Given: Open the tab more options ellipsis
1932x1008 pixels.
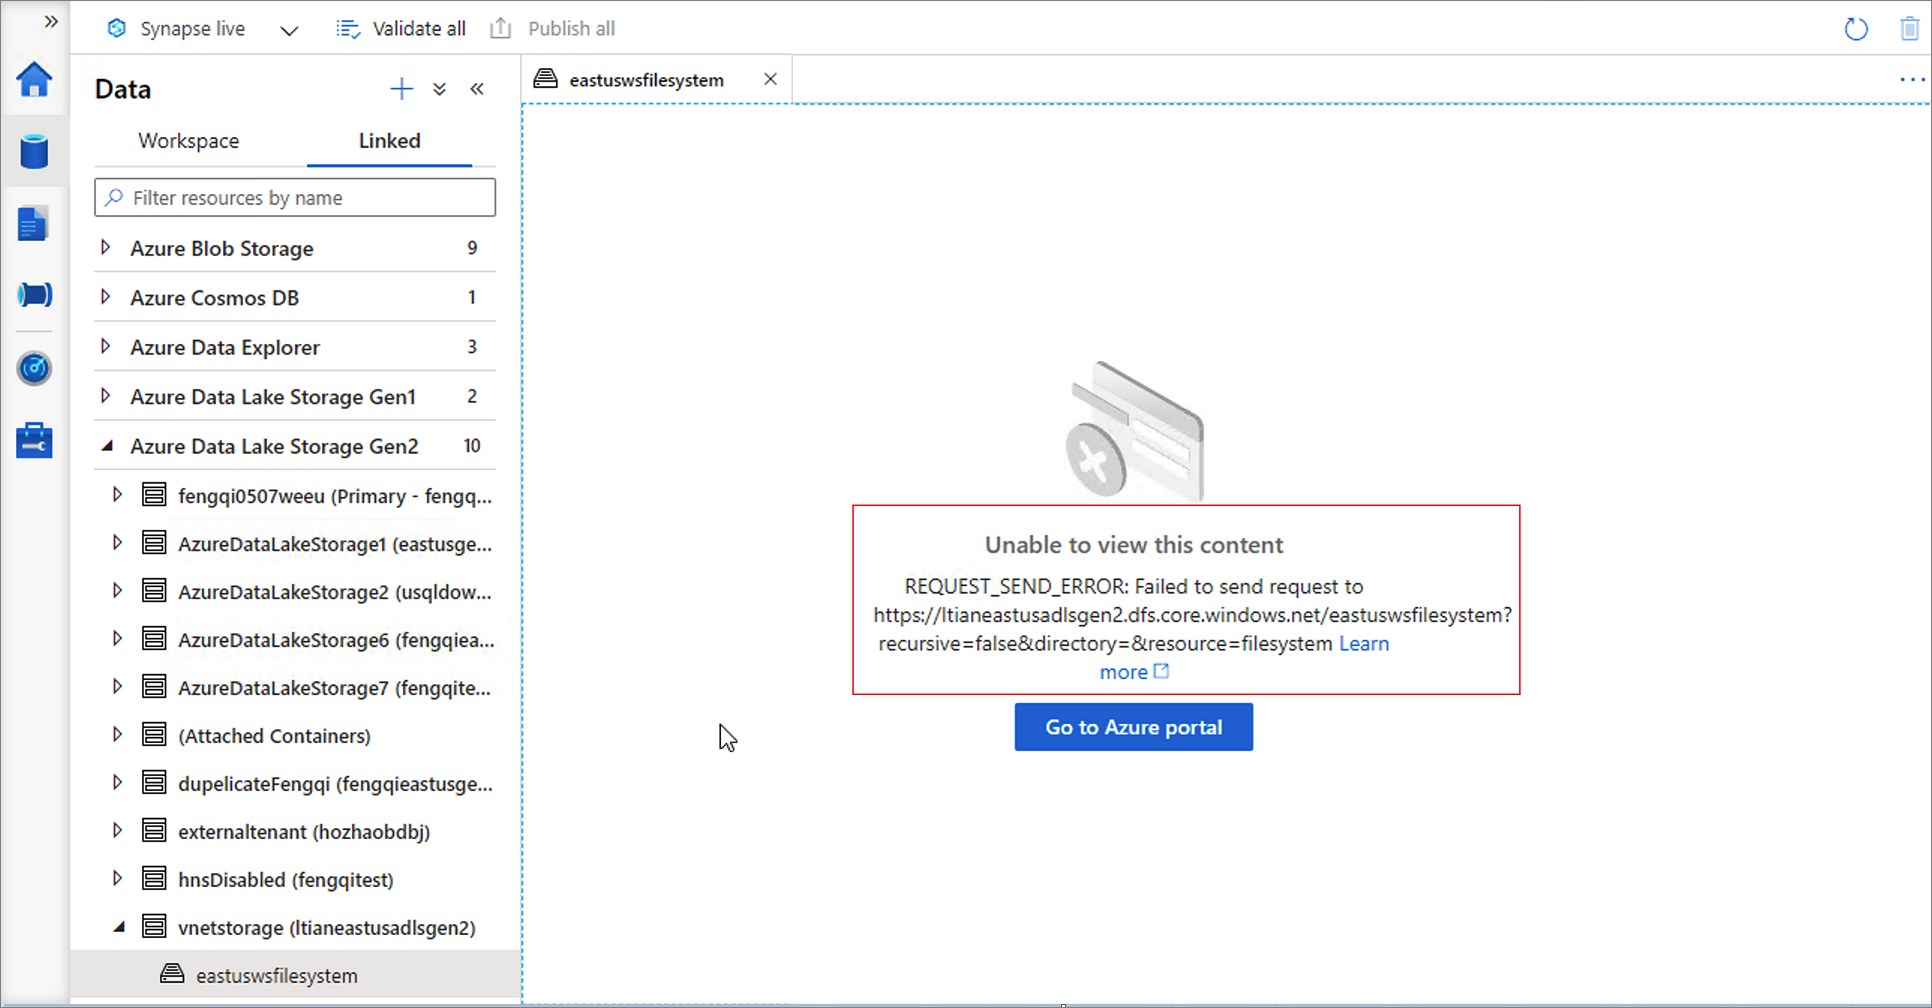Looking at the screenshot, I should point(1912,80).
